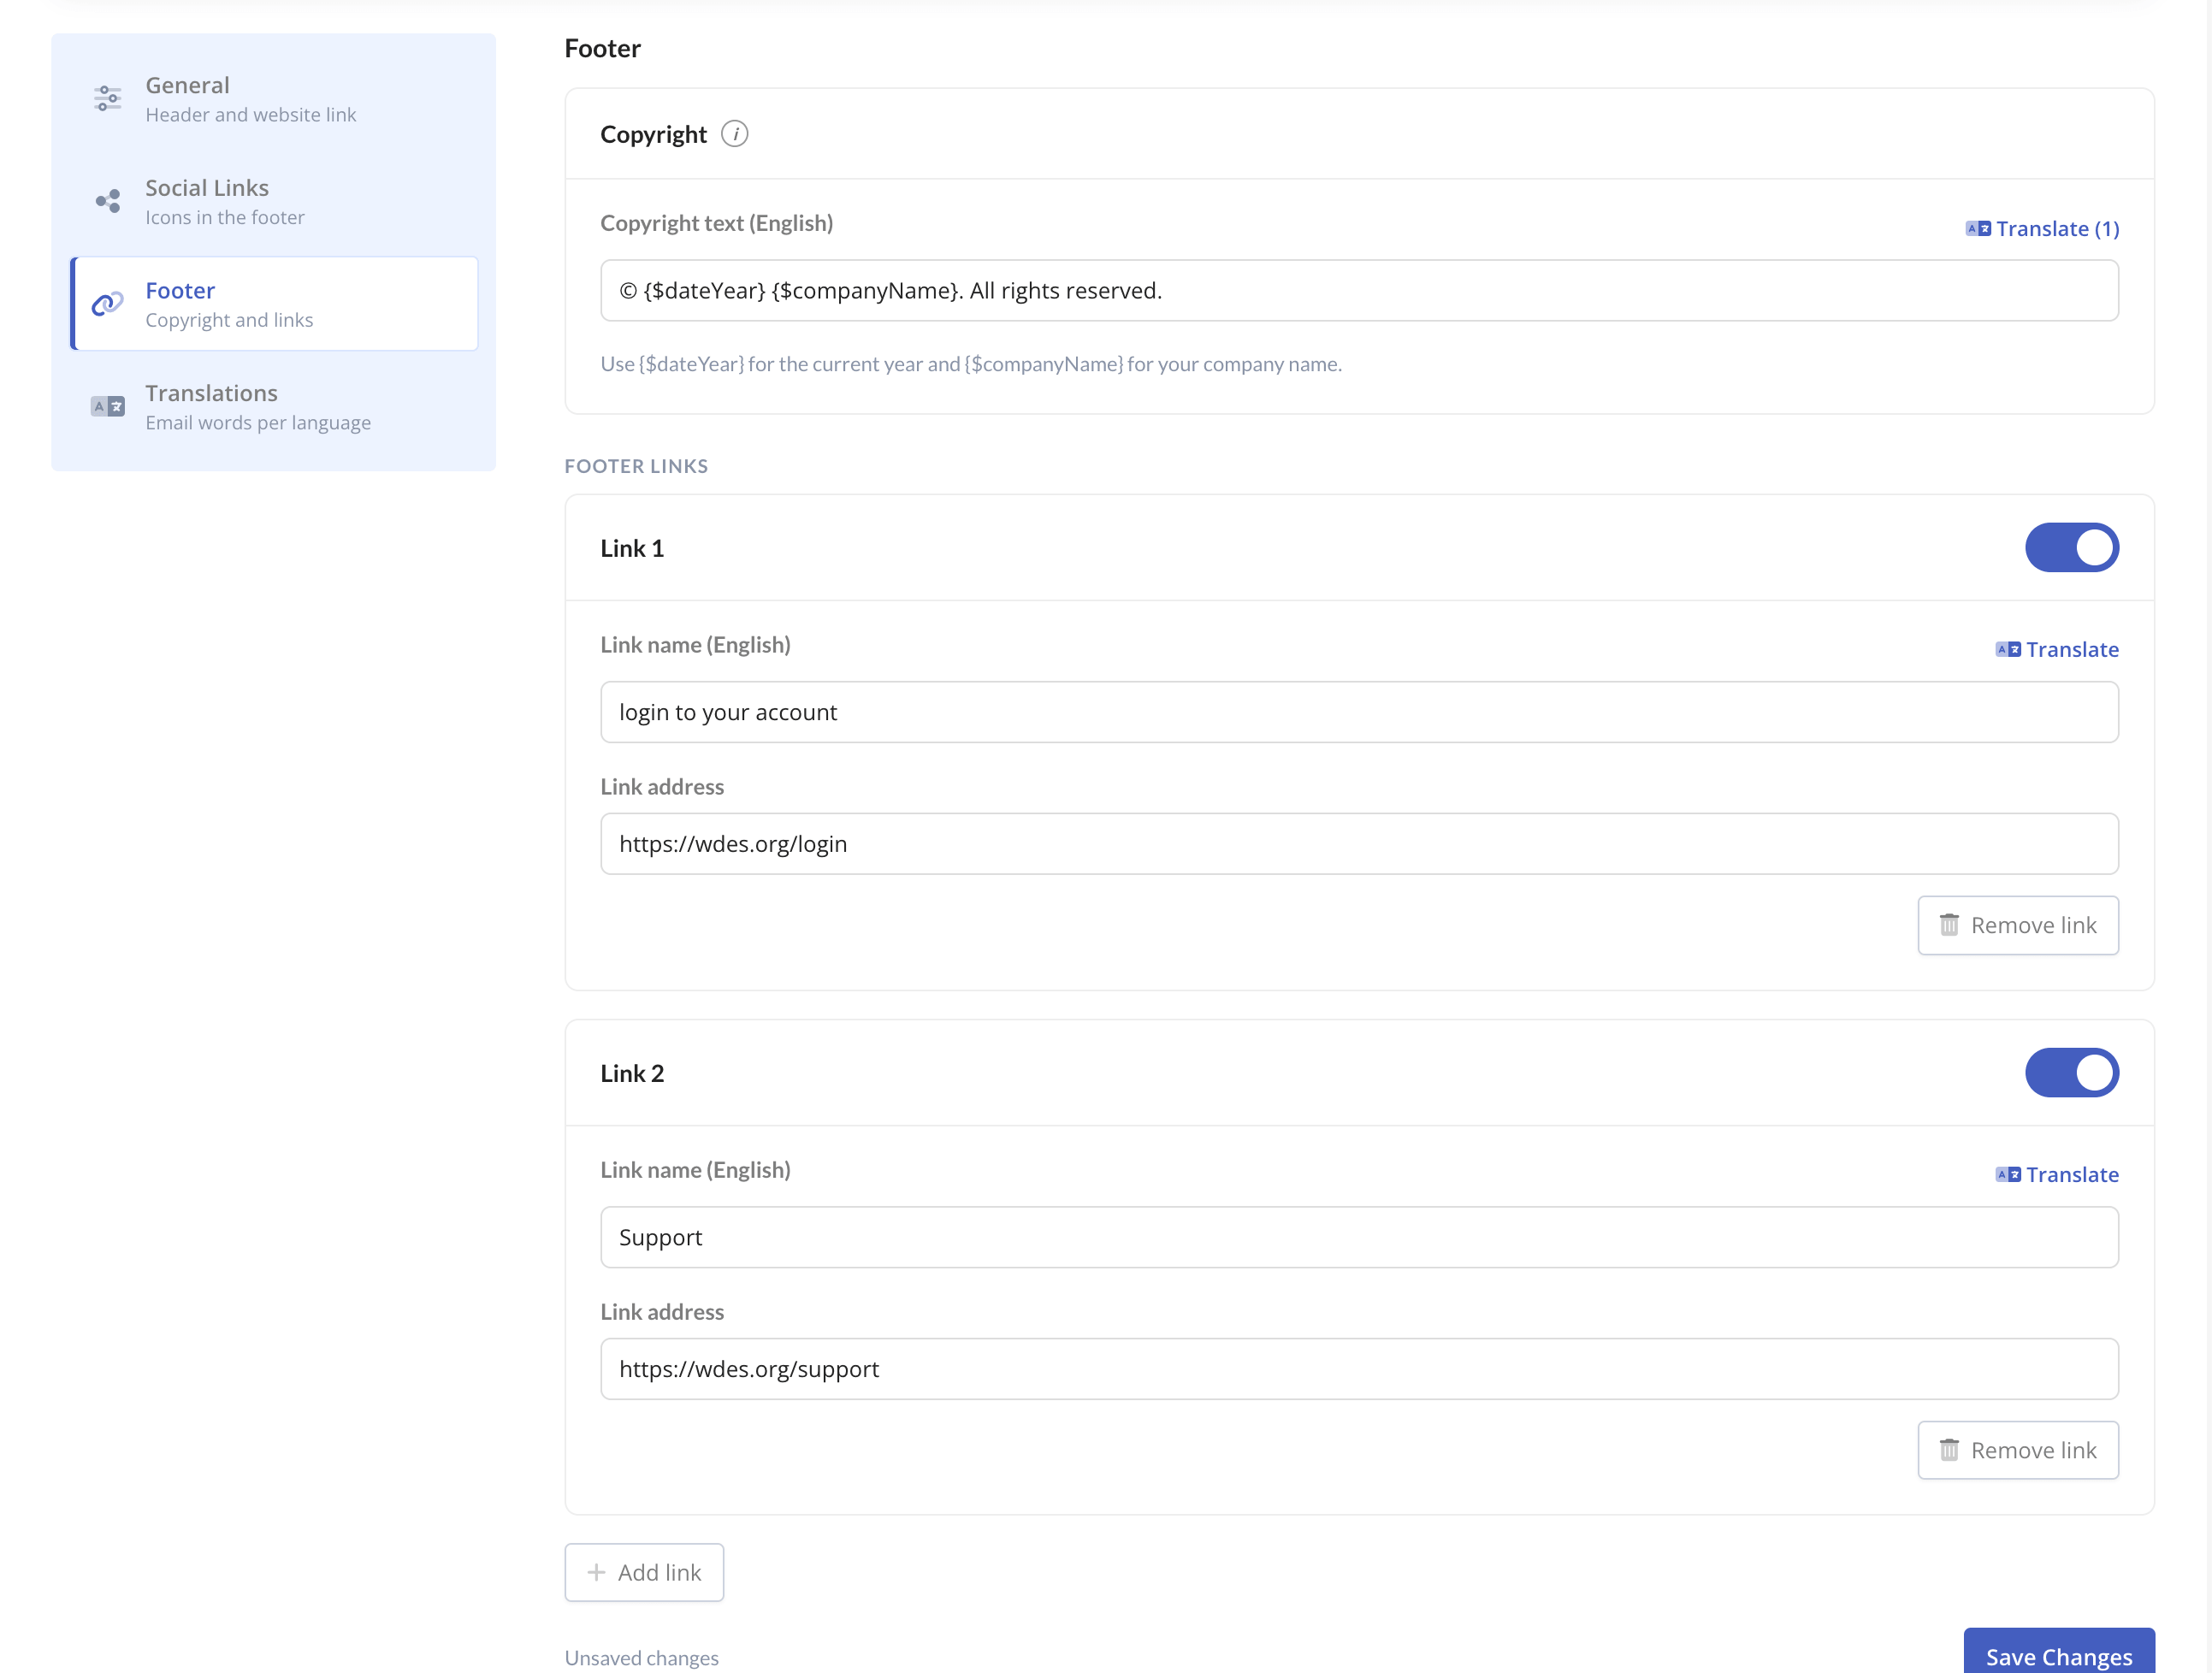Click the translate icon beside Translate (1)
The height and width of the screenshot is (1673, 2212).
(1978, 229)
